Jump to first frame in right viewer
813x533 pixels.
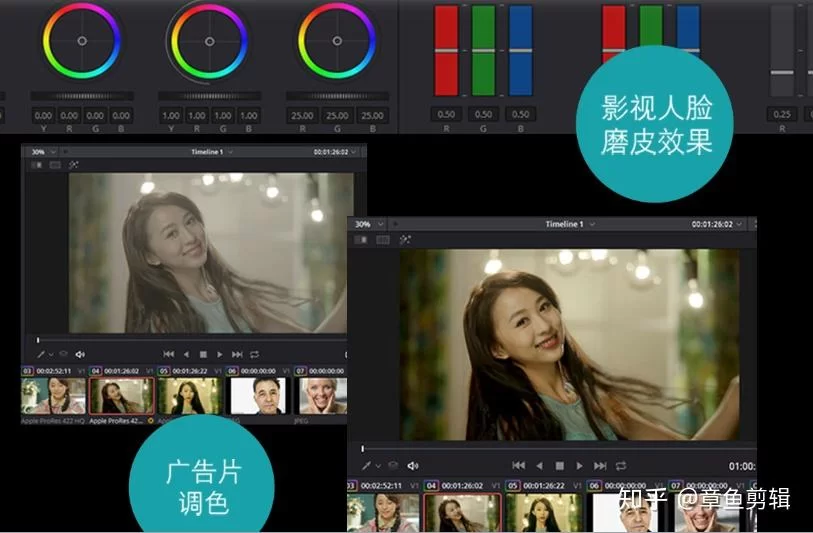tap(518, 466)
